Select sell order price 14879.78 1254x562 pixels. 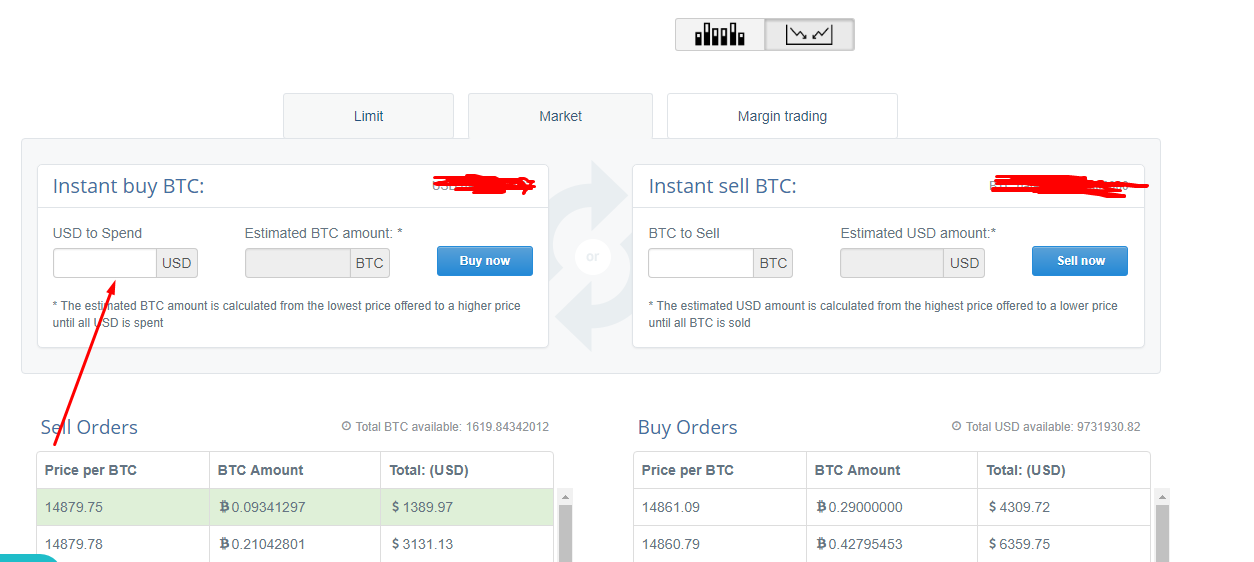tap(74, 544)
